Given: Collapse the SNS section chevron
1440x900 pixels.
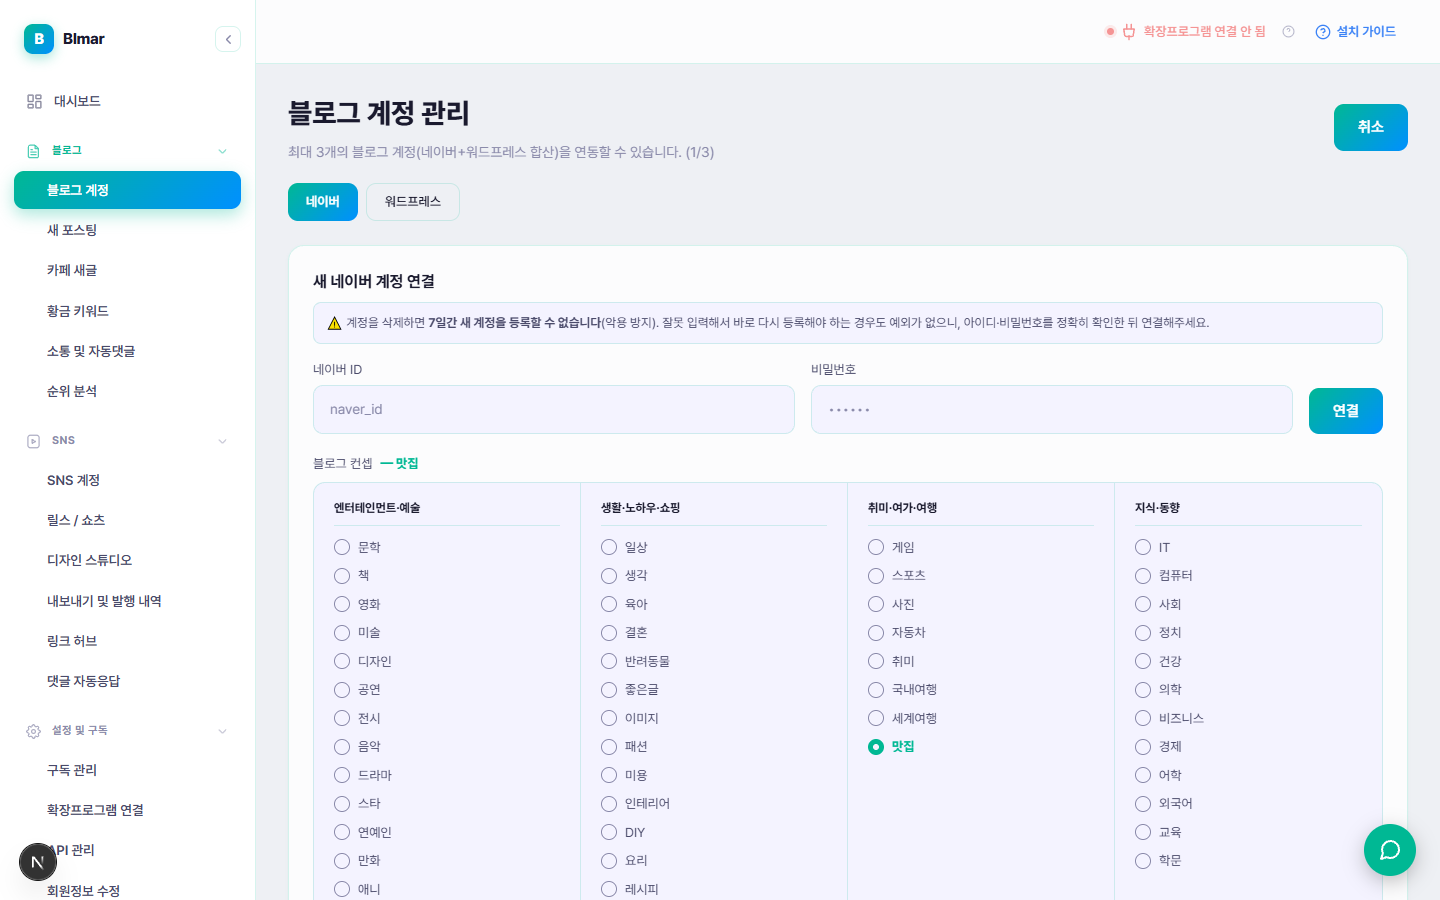Looking at the screenshot, I should point(222,441).
